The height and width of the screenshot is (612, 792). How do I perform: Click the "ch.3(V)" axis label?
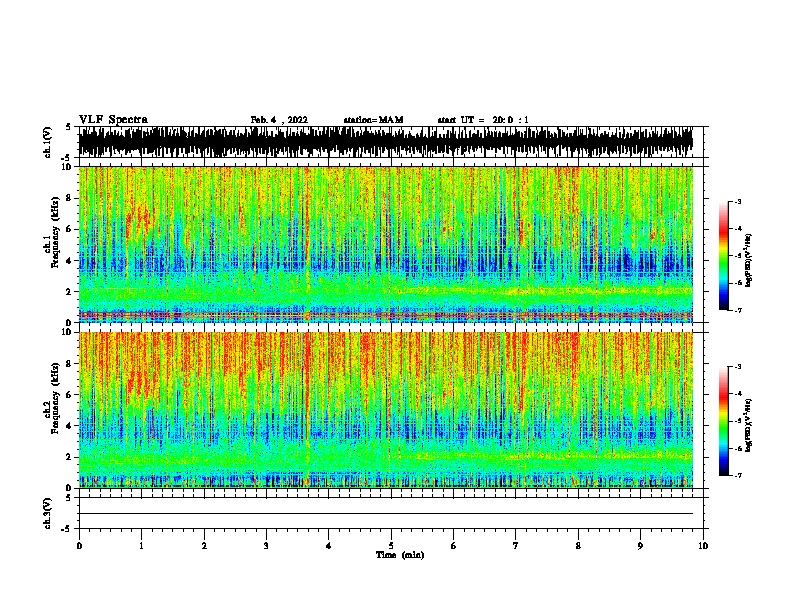pos(48,513)
